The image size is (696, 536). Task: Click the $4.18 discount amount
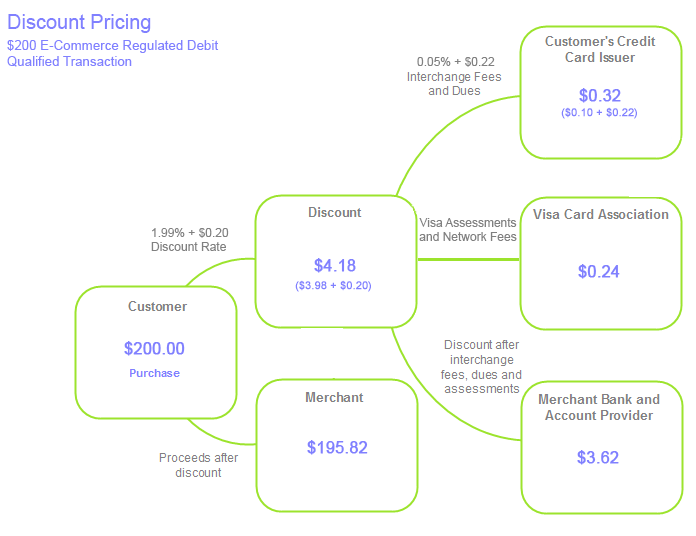pyautogui.click(x=335, y=266)
